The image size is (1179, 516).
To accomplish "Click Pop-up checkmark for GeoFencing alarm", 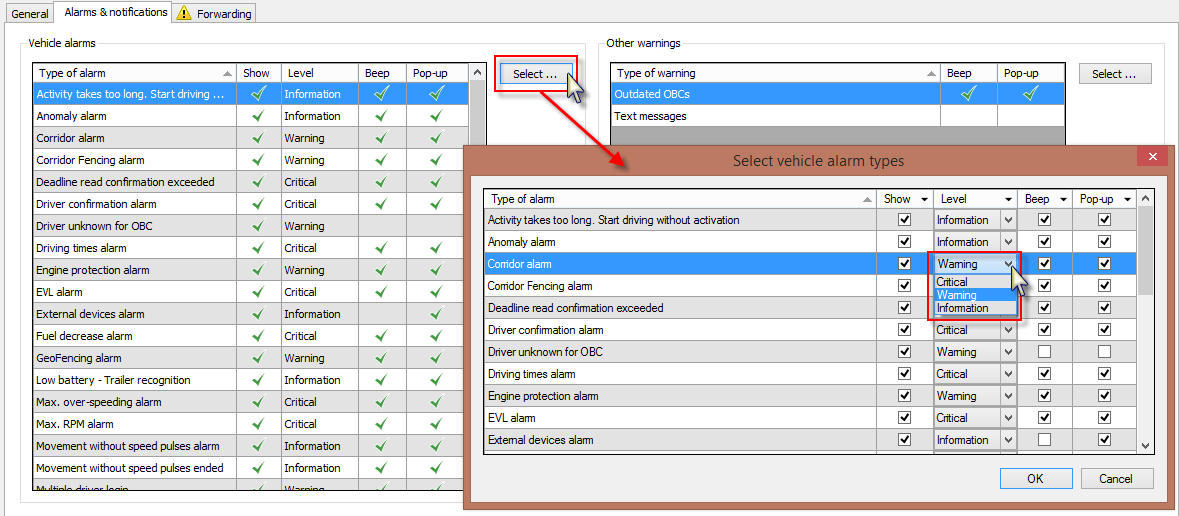I will click(435, 358).
